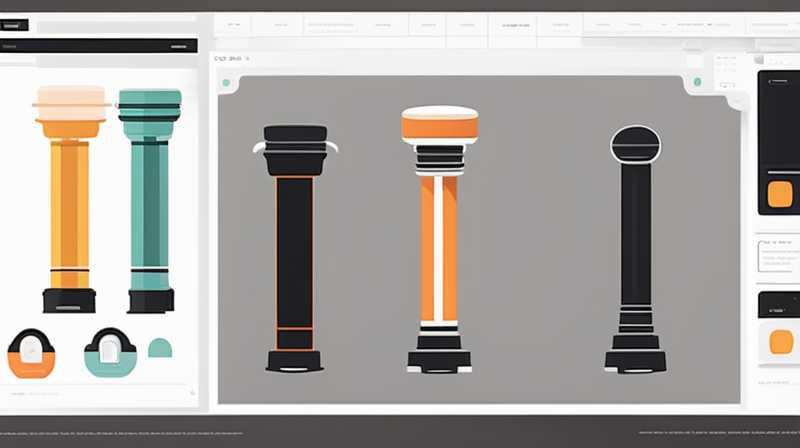The height and width of the screenshot is (448, 800).
Task: Click the base of the round-head black flashlight
Action: click(x=635, y=357)
